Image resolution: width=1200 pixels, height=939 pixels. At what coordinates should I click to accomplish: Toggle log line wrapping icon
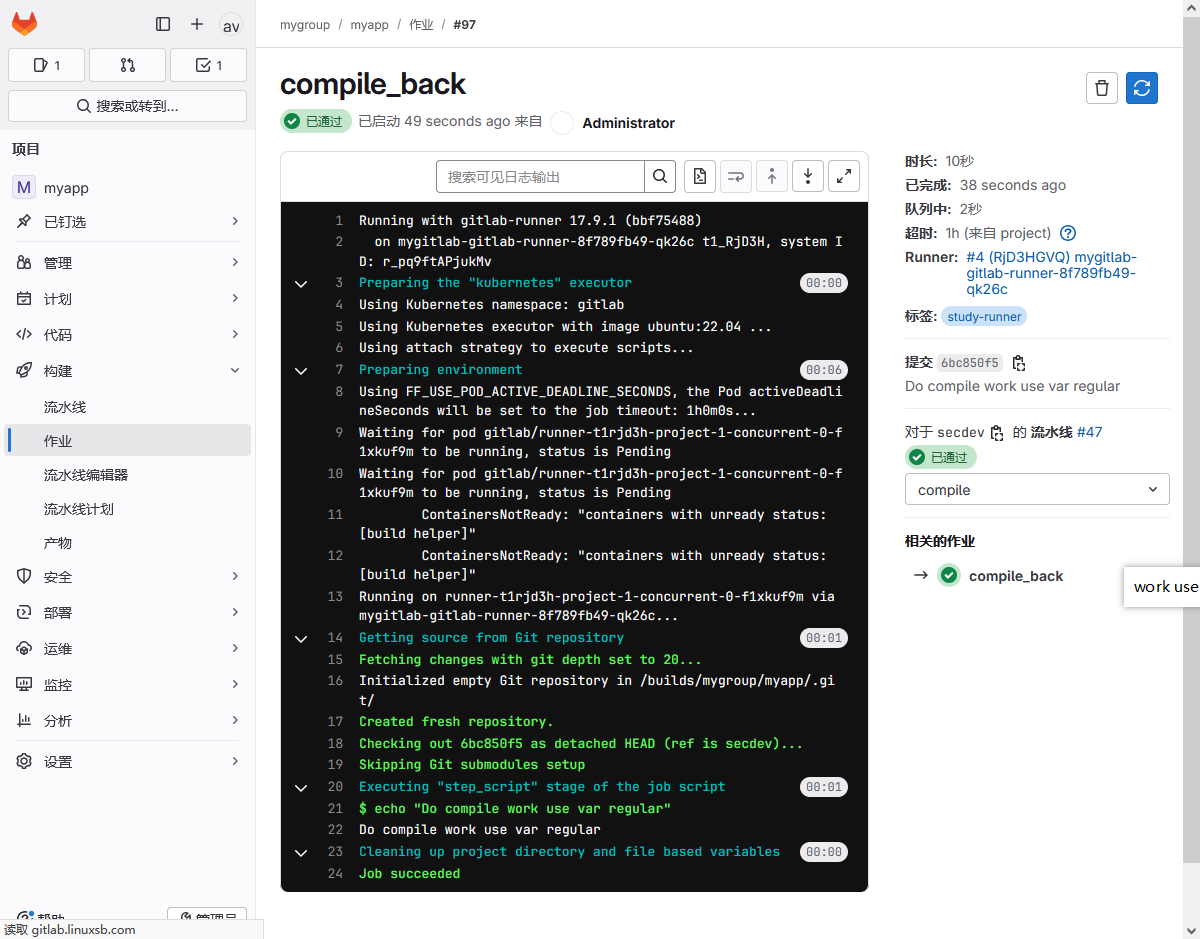pyautogui.click(x=736, y=176)
